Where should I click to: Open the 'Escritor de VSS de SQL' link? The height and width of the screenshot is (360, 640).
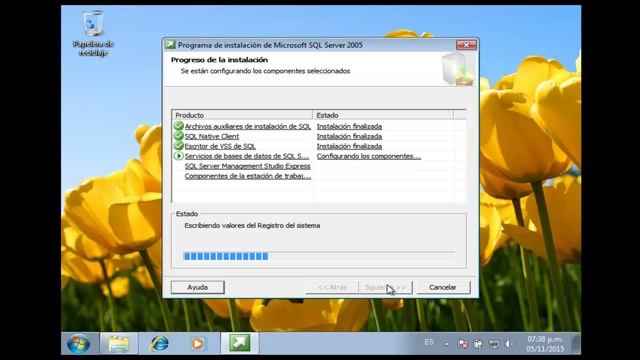220,146
